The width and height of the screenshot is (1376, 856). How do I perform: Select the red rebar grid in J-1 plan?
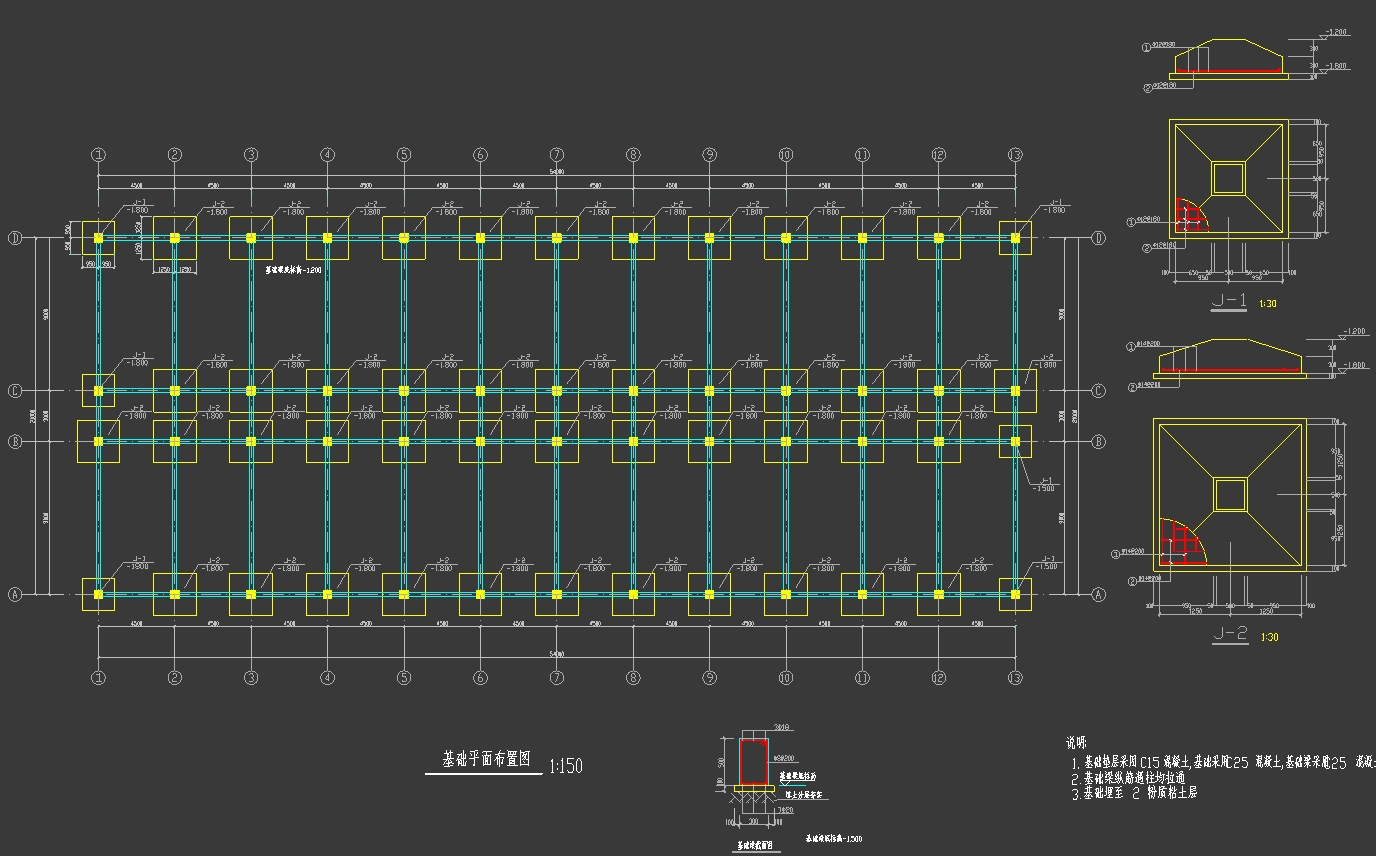coord(1190,215)
